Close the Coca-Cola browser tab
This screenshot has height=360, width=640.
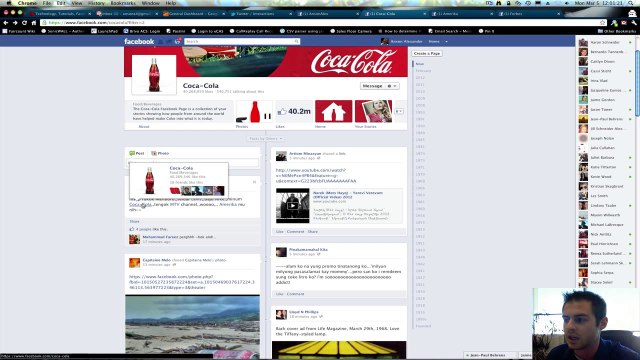[x=424, y=14]
